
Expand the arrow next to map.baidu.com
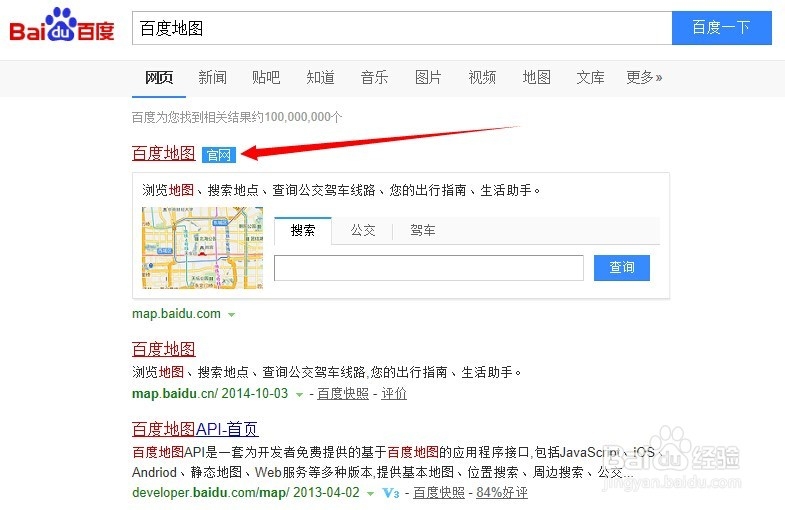(231, 315)
